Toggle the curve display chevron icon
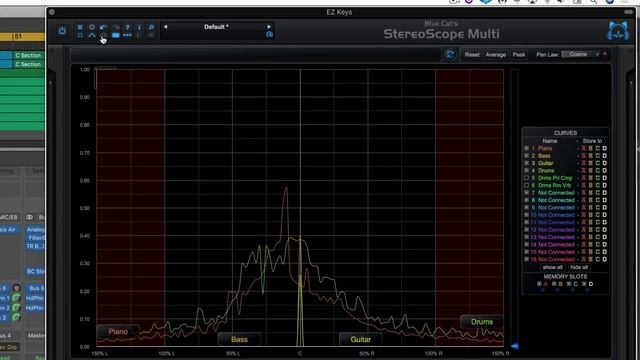Image resolution: width=640 pixels, height=360 pixels. pos(92,36)
